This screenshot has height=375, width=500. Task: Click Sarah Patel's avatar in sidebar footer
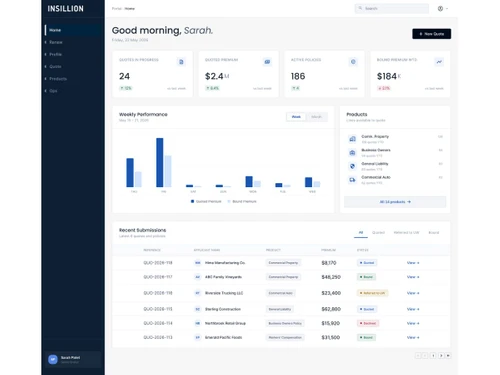click(x=53, y=359)
